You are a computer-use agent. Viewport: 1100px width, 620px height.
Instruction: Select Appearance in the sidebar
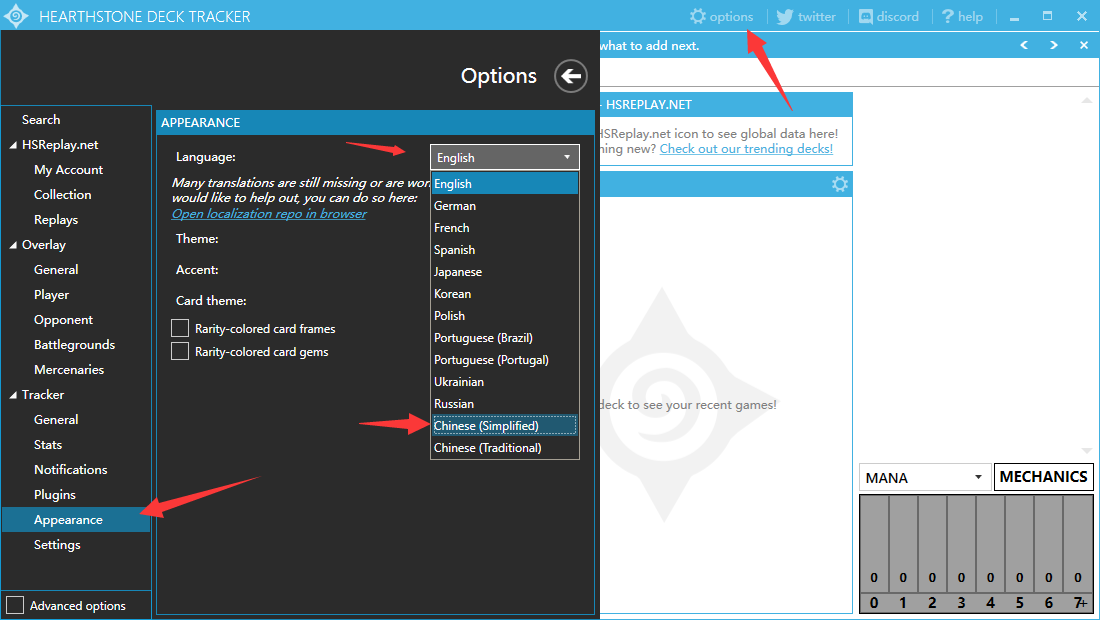coord(76,520)
